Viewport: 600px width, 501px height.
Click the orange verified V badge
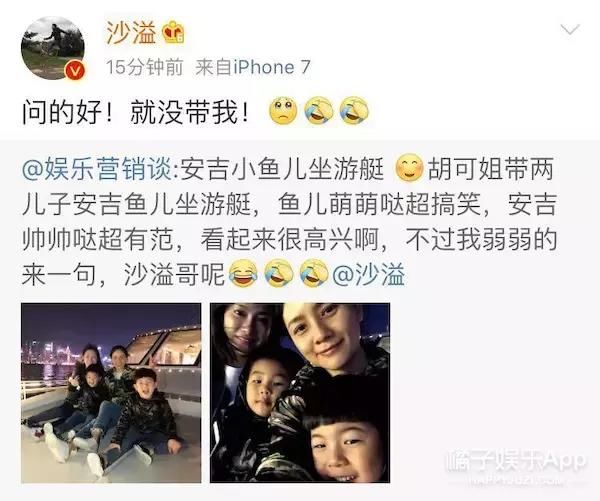click(74, 70)
